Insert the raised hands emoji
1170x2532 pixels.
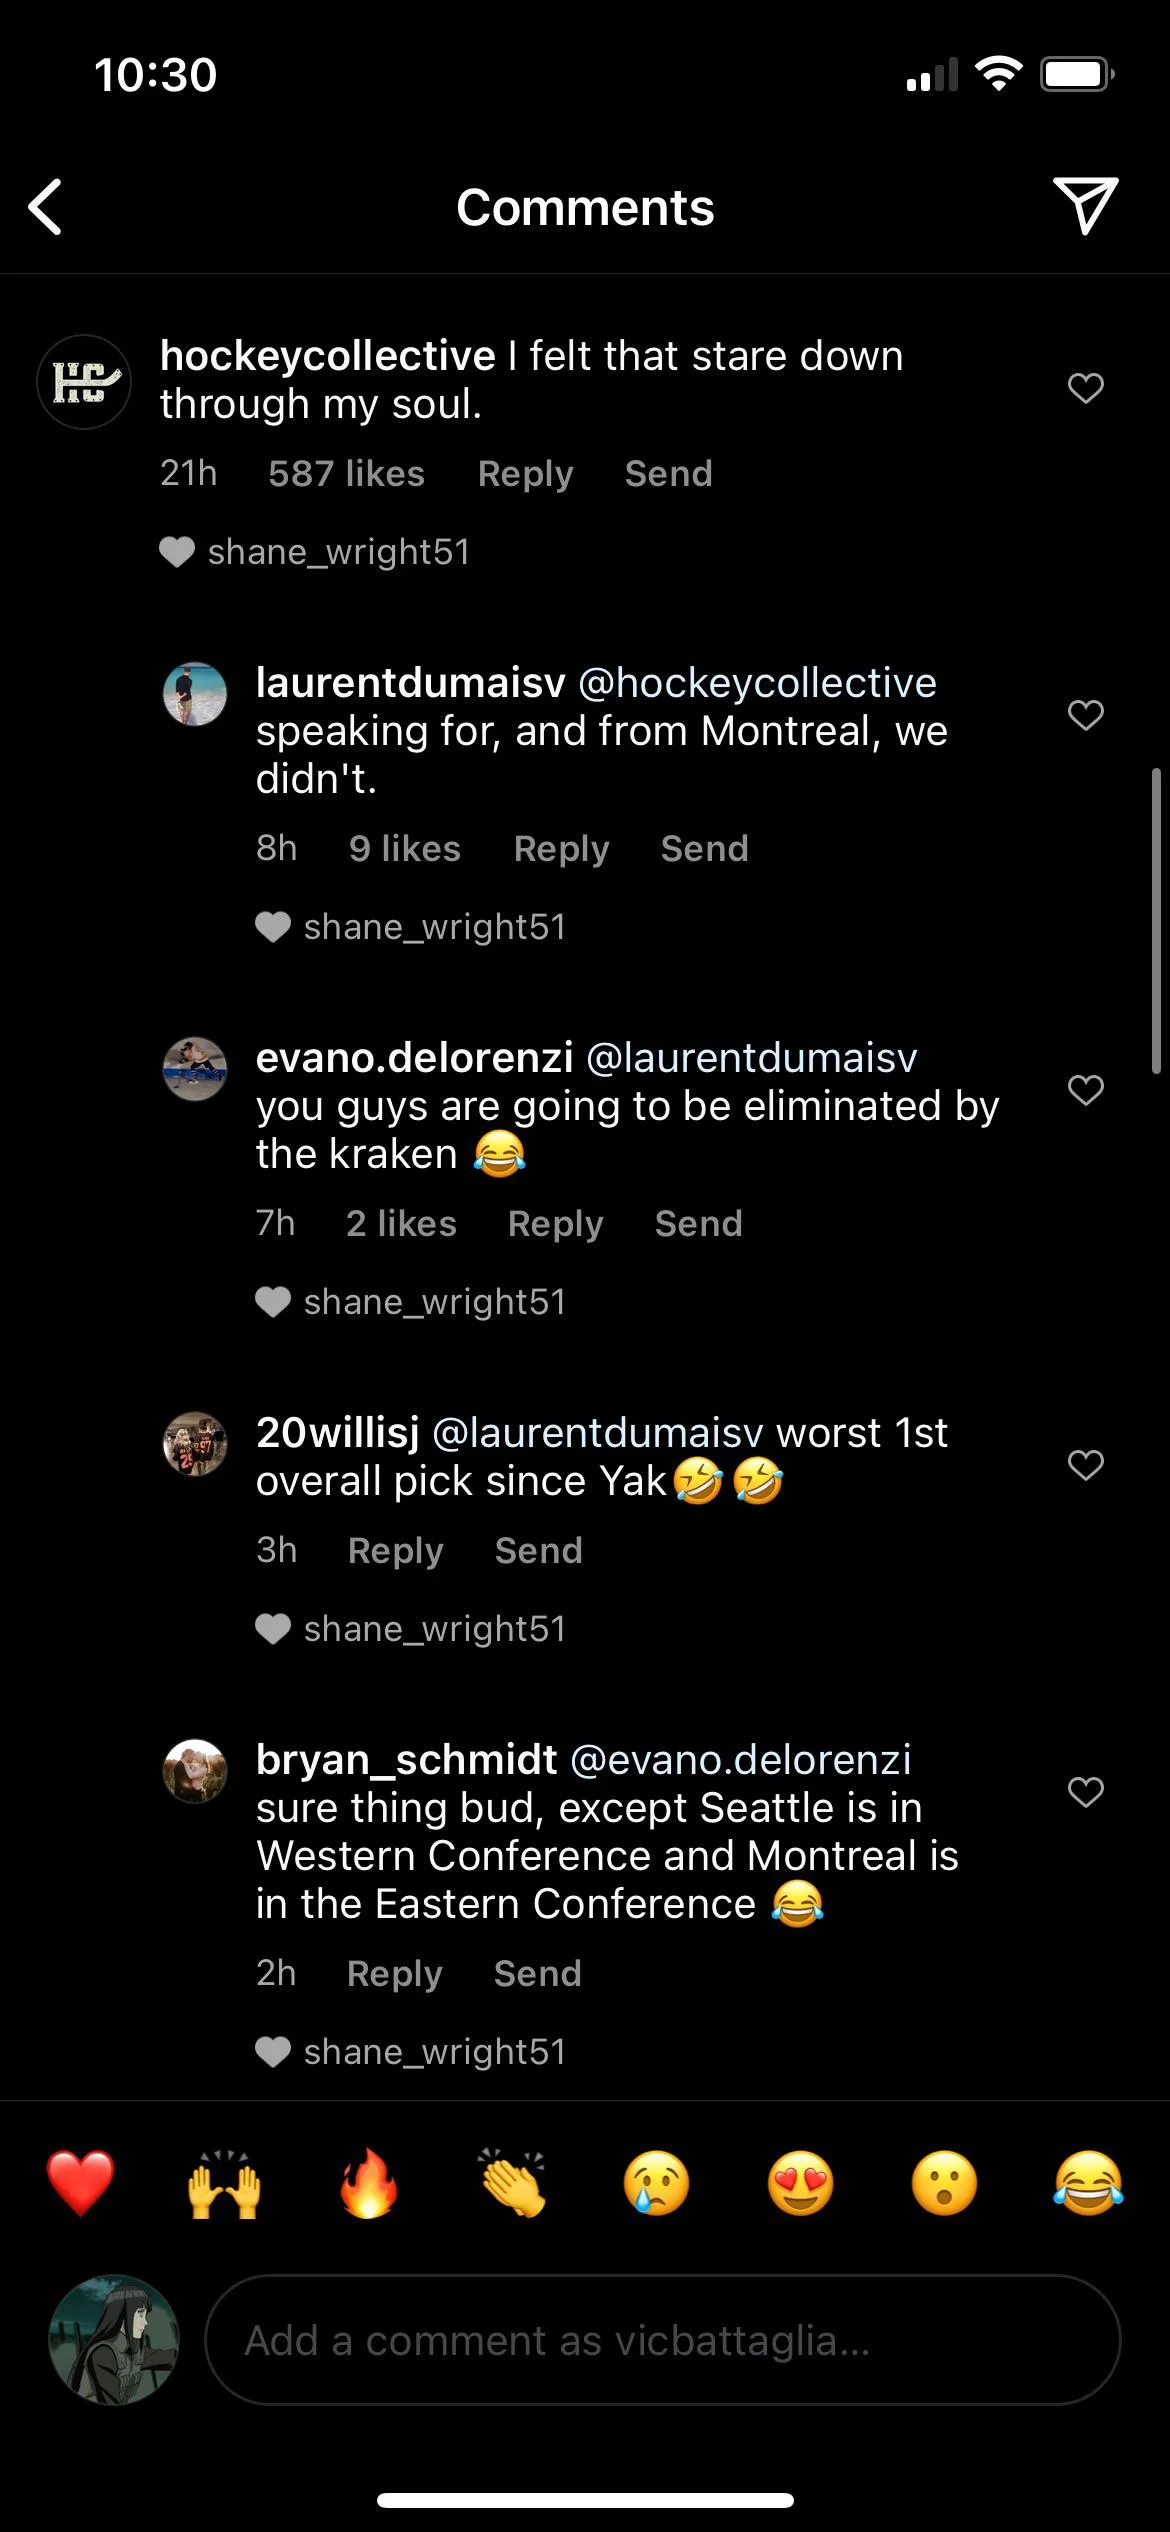[x=224, y=2183]
